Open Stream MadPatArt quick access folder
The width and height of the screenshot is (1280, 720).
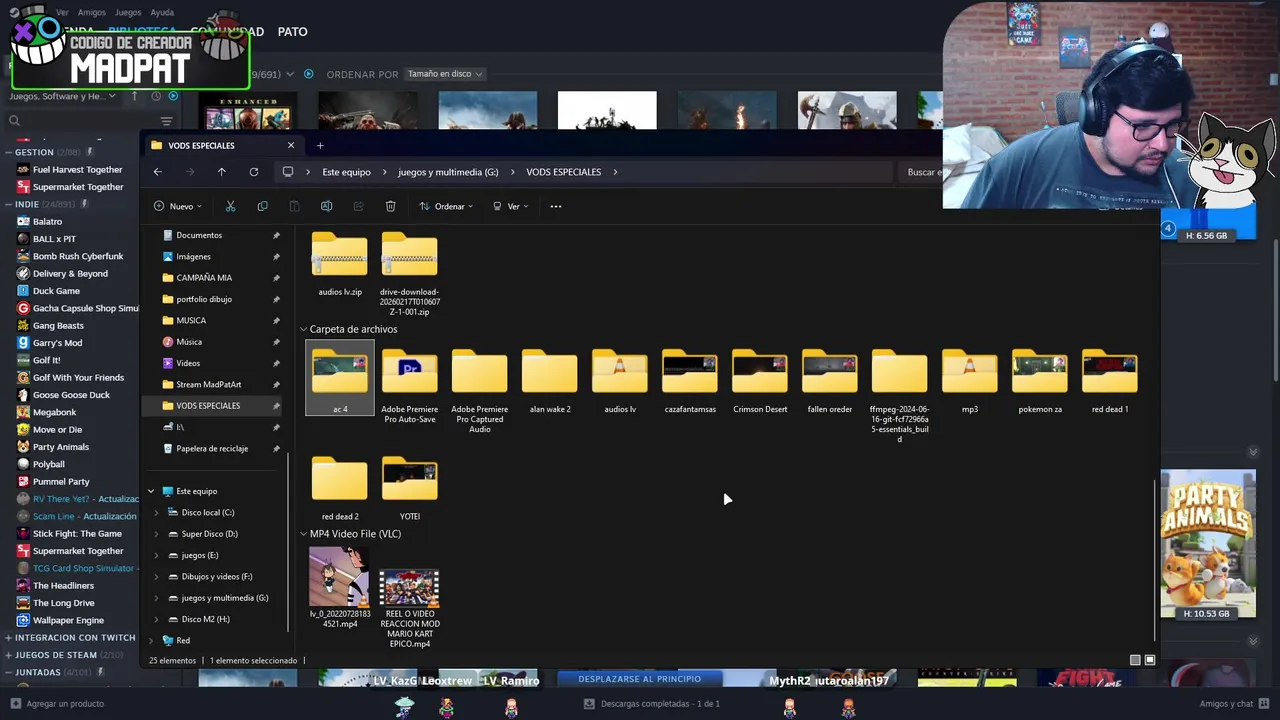tap(208, 384)
